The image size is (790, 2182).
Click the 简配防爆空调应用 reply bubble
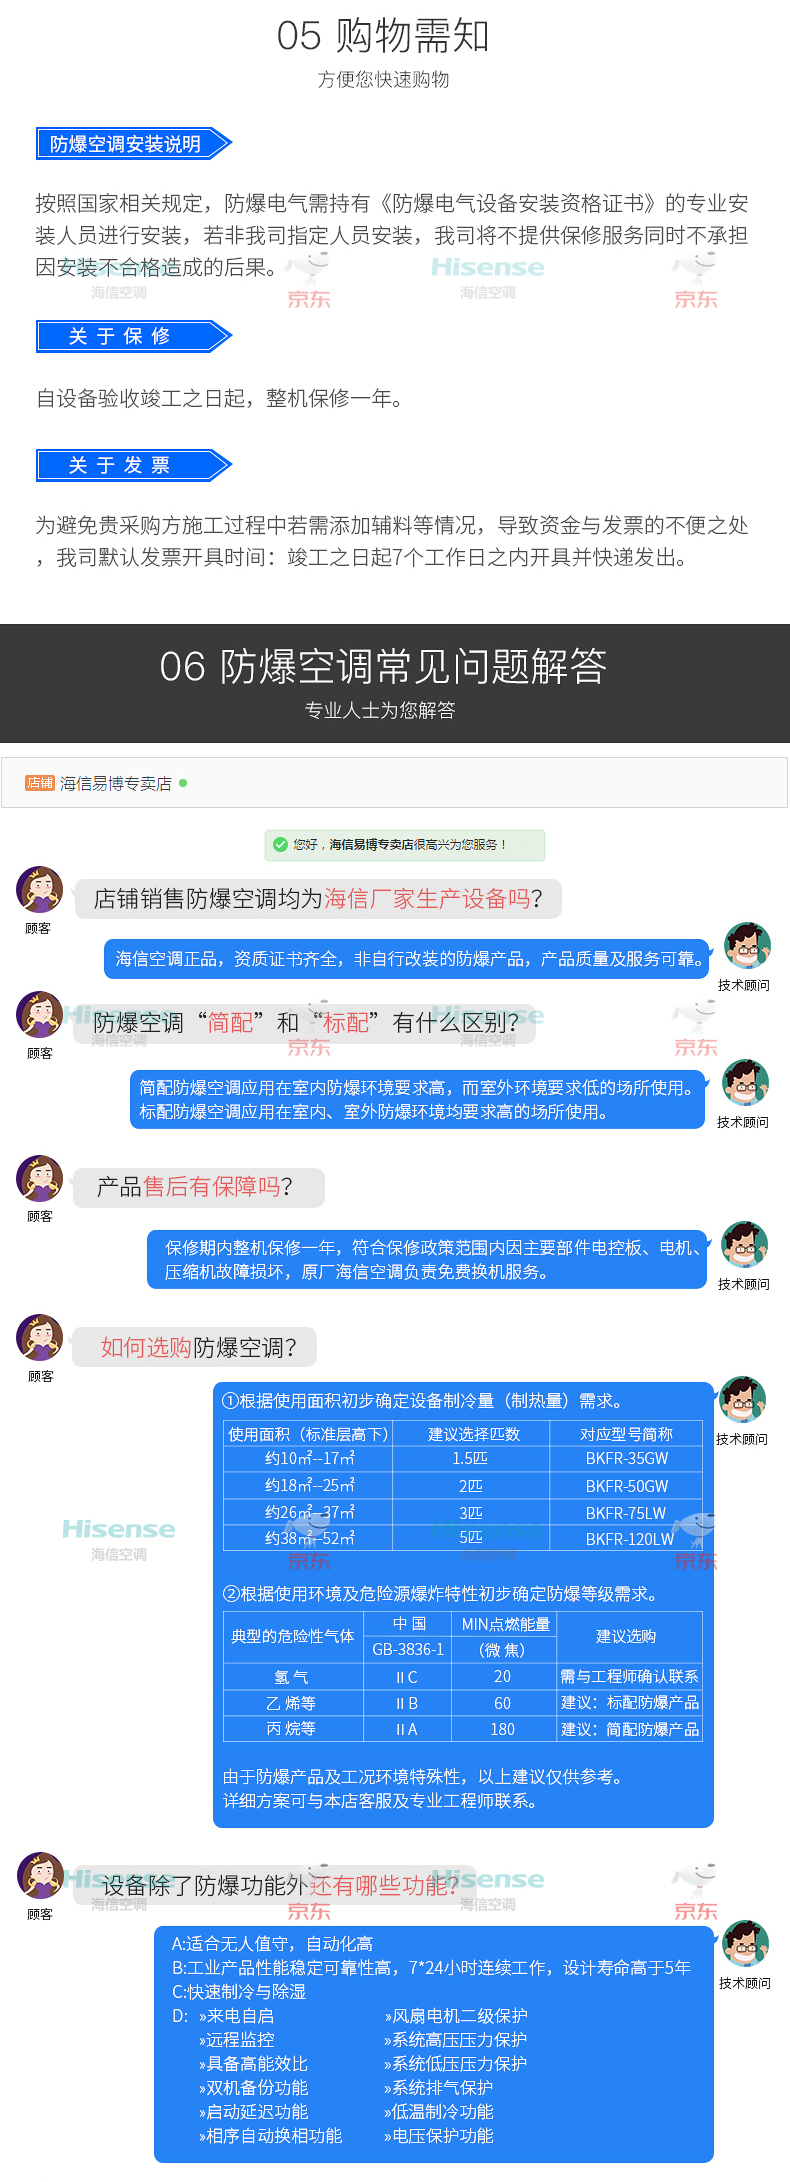pyautogui.click(x=418, y=1099)
